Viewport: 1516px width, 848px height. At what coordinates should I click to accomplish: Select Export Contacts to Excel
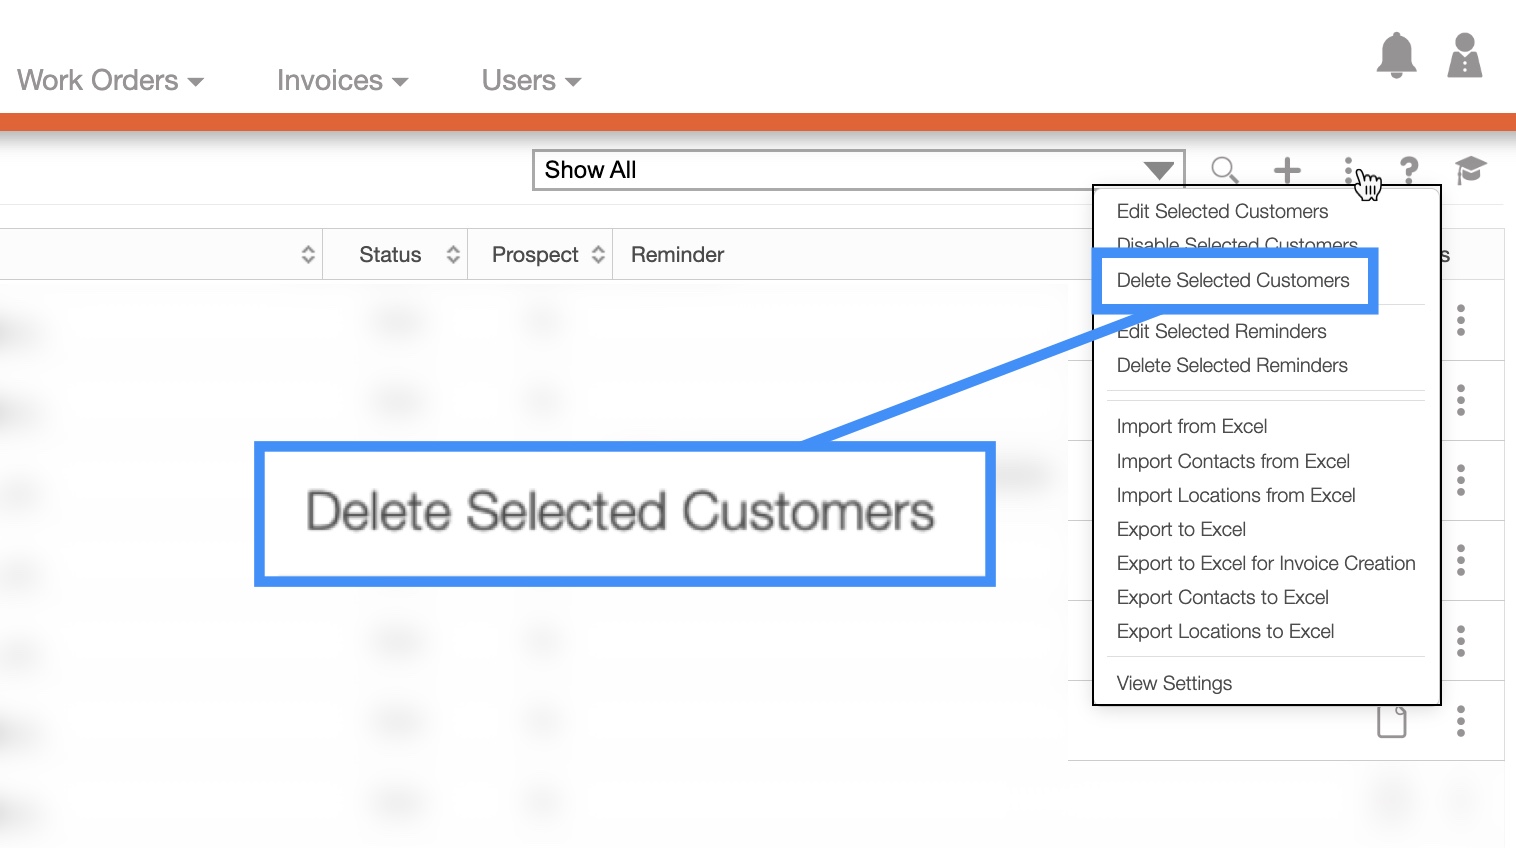[x=1222, y=598]
